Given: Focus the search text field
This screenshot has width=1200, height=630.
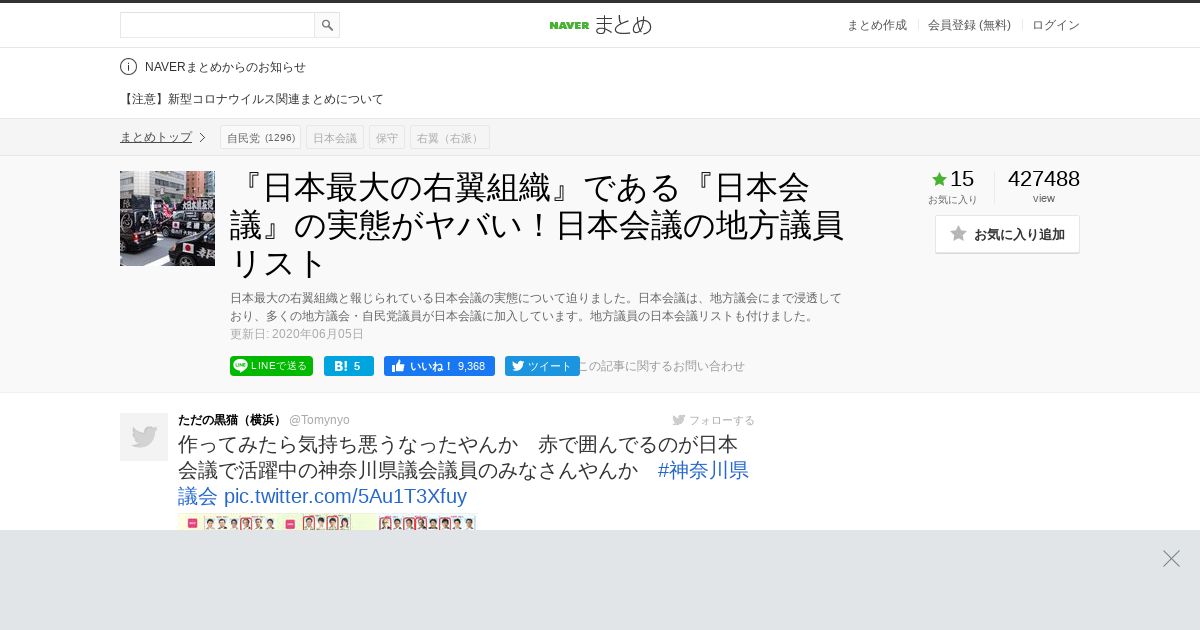Looking at the screenshot, I should (217, 25).
